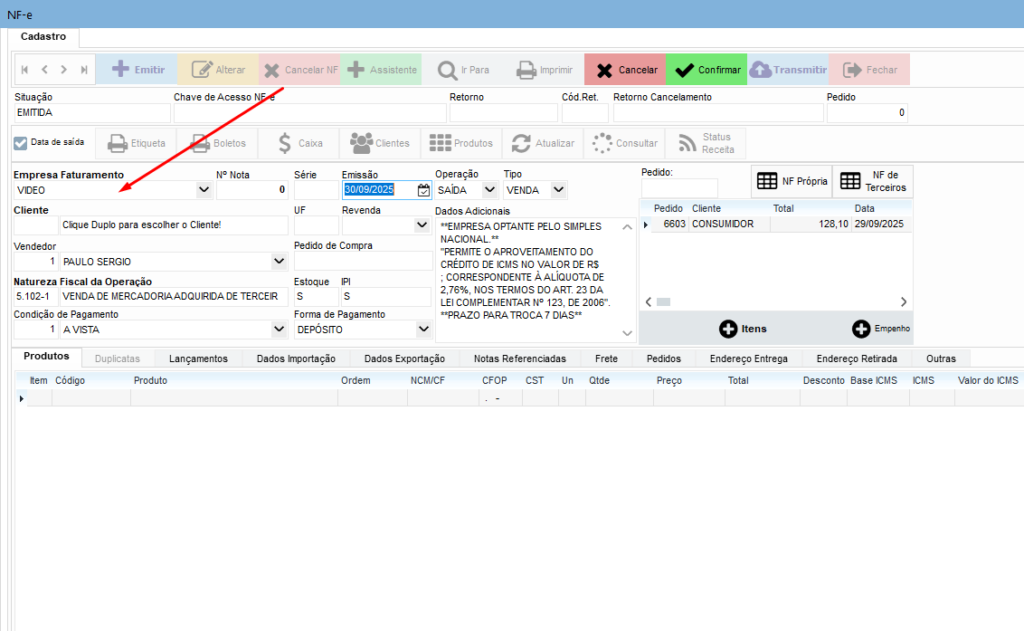
Task: Click the Empenho plus icon
Action: (880, 329)
